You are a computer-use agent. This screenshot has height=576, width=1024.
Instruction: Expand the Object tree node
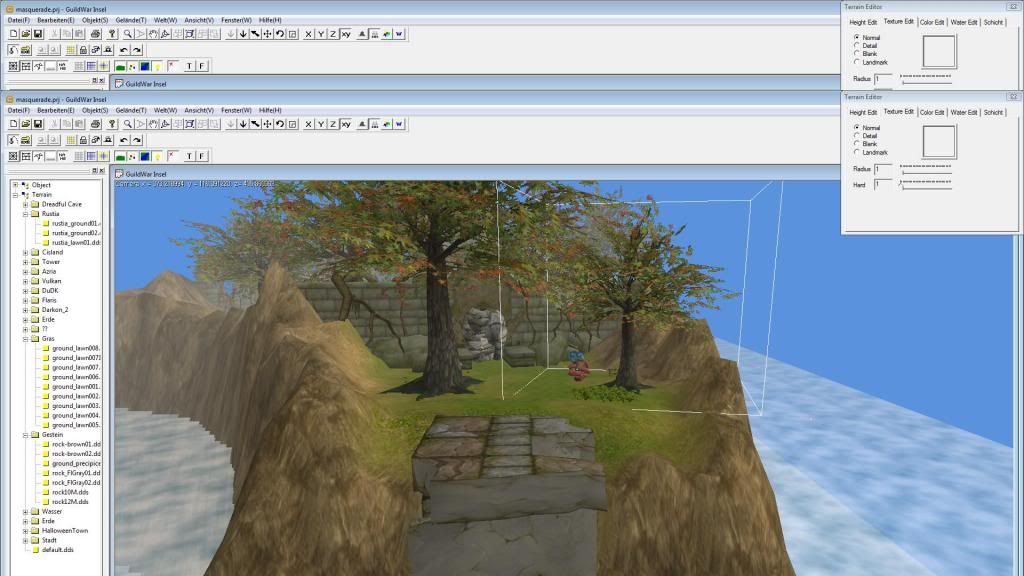[15, 185]
